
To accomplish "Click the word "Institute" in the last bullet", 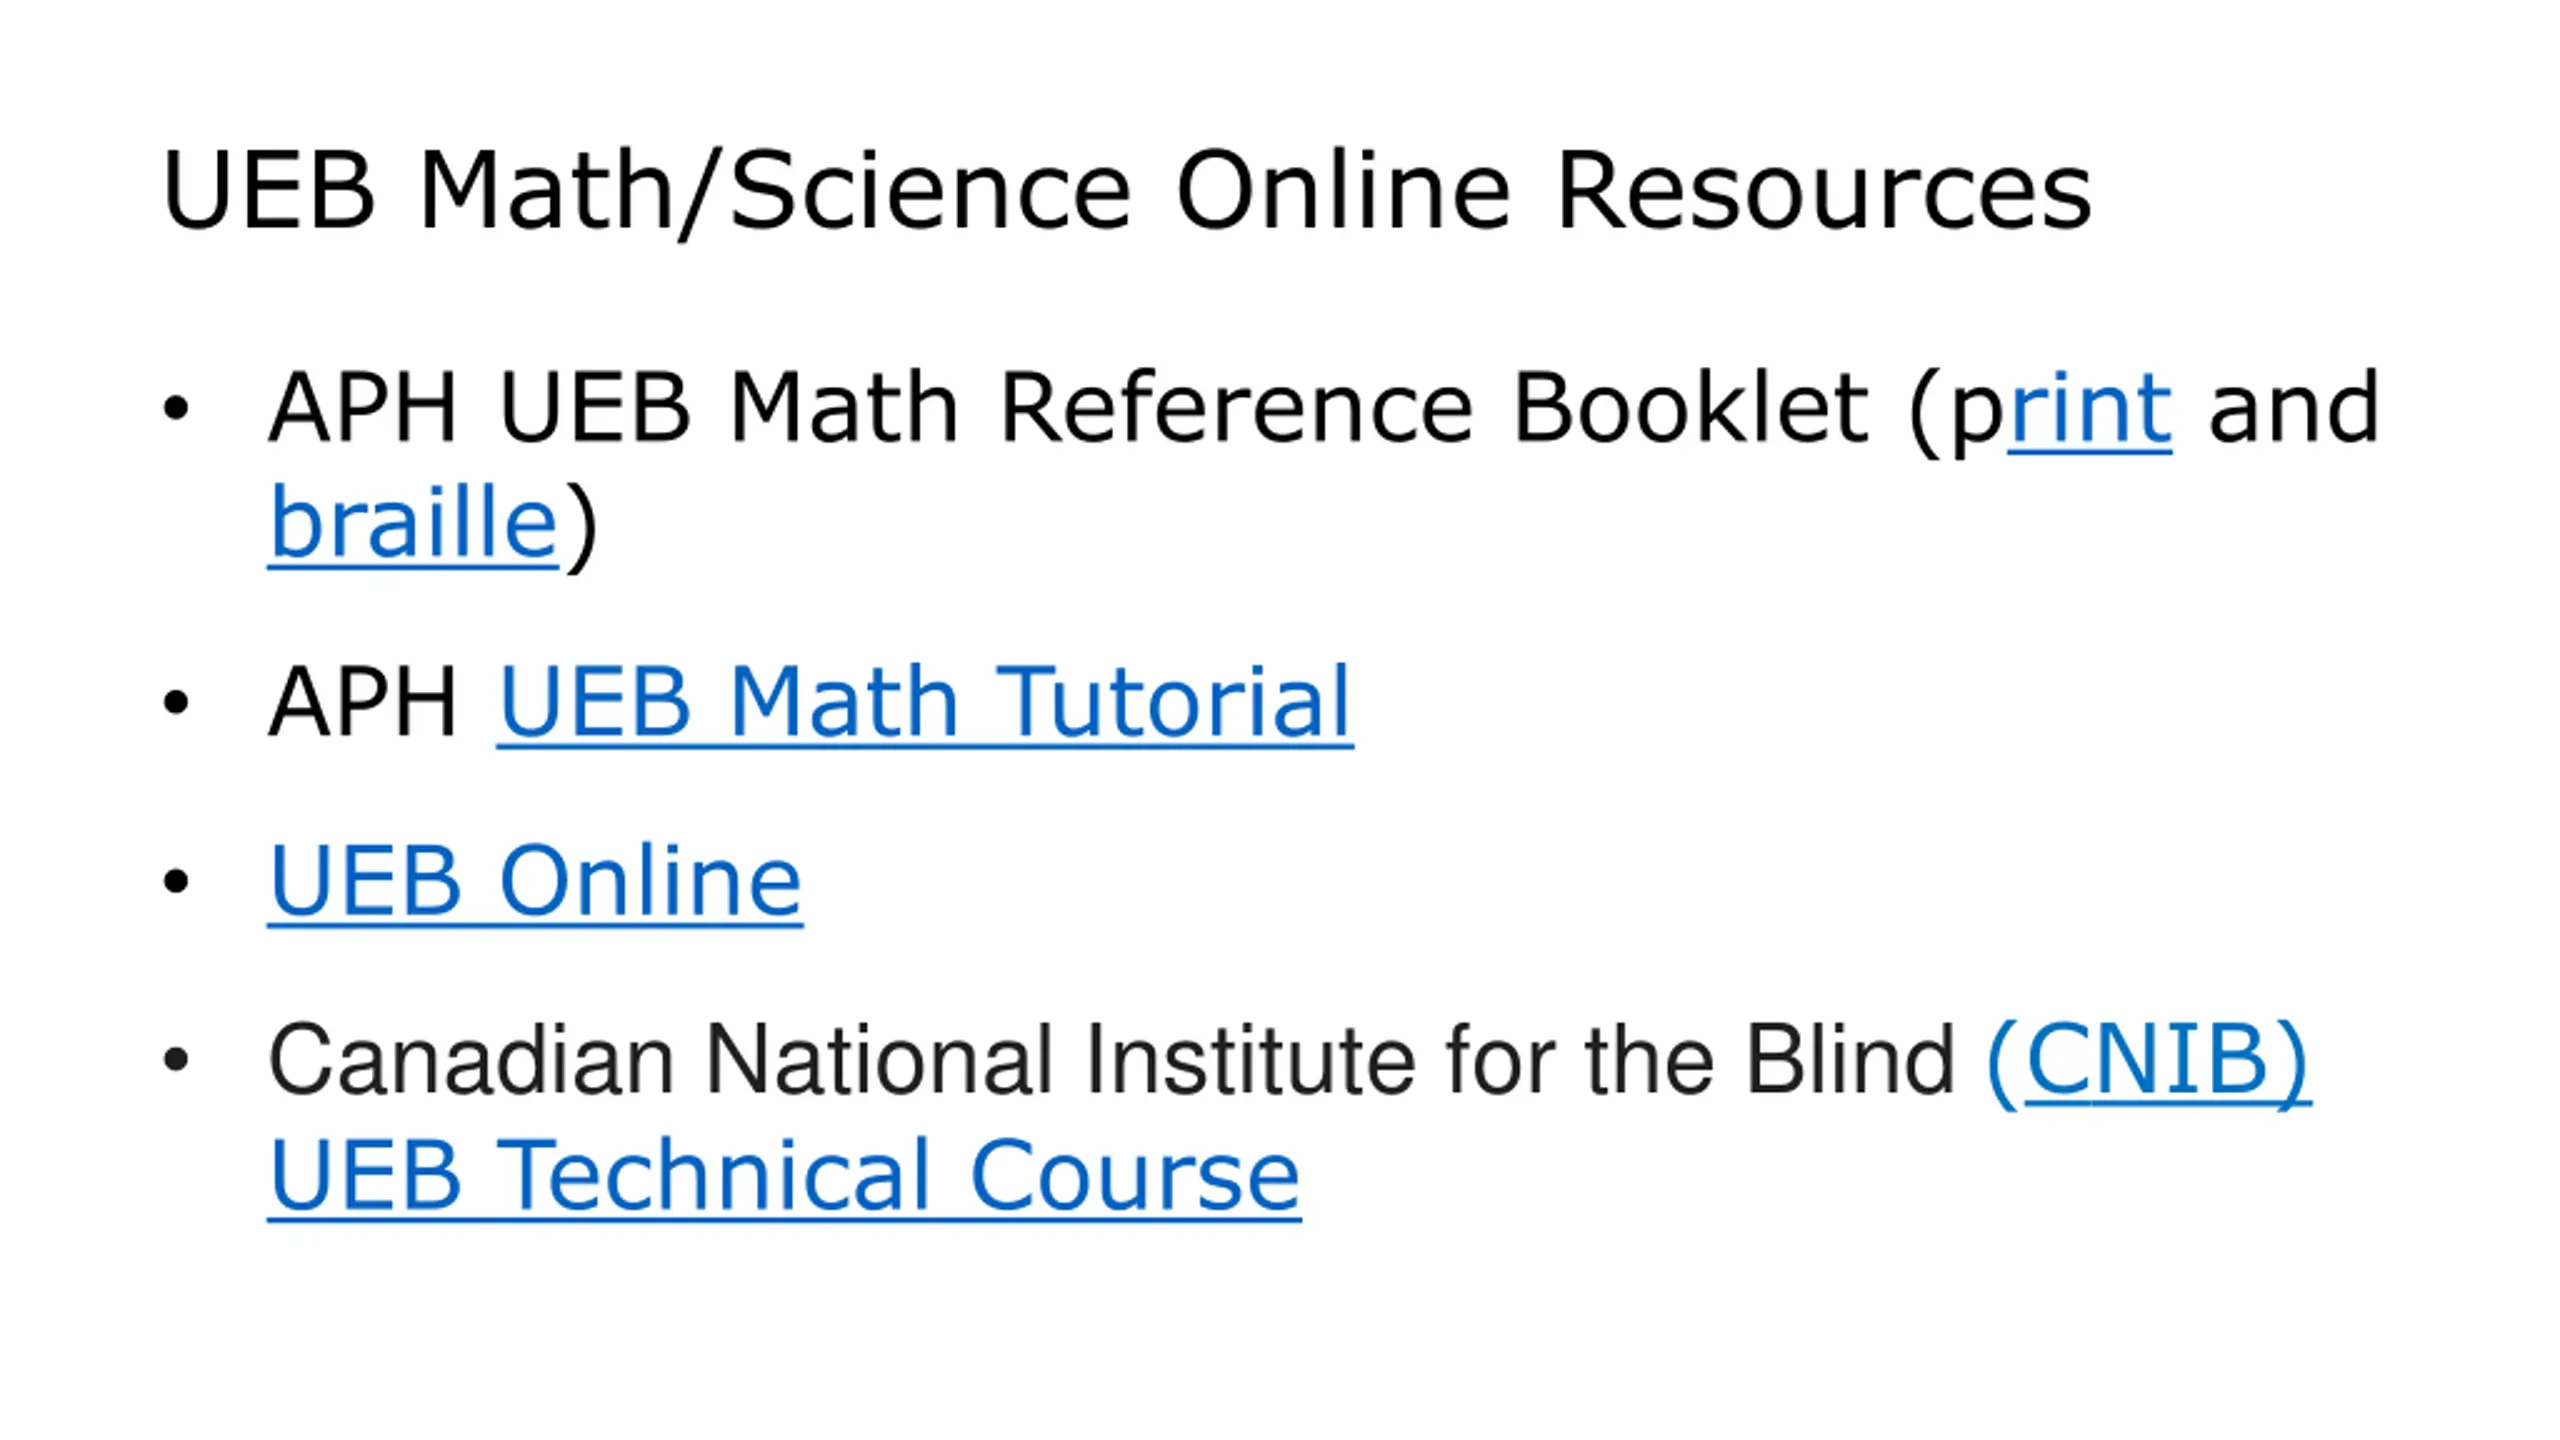I will 1250,1060.
